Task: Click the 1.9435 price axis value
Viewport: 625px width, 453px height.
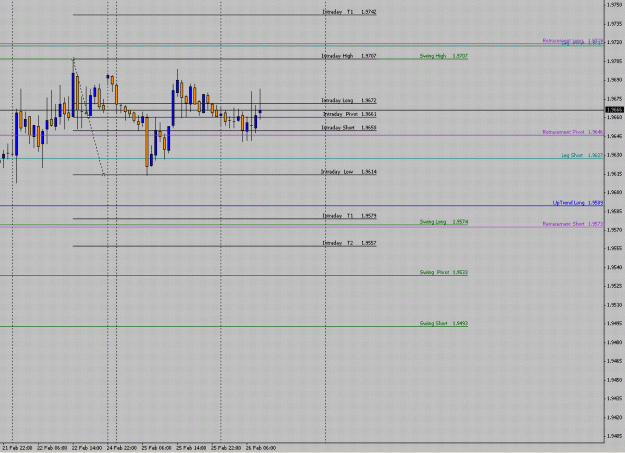Action: pos(614,398)
